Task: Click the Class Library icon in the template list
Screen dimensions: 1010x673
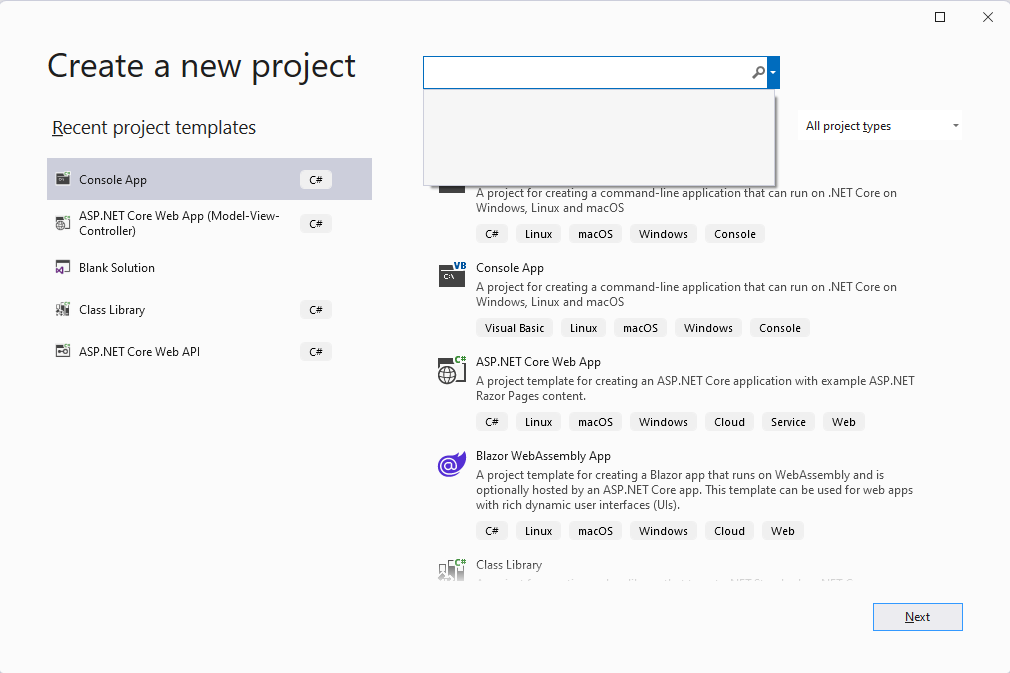Action: click(x=452, y=570)
